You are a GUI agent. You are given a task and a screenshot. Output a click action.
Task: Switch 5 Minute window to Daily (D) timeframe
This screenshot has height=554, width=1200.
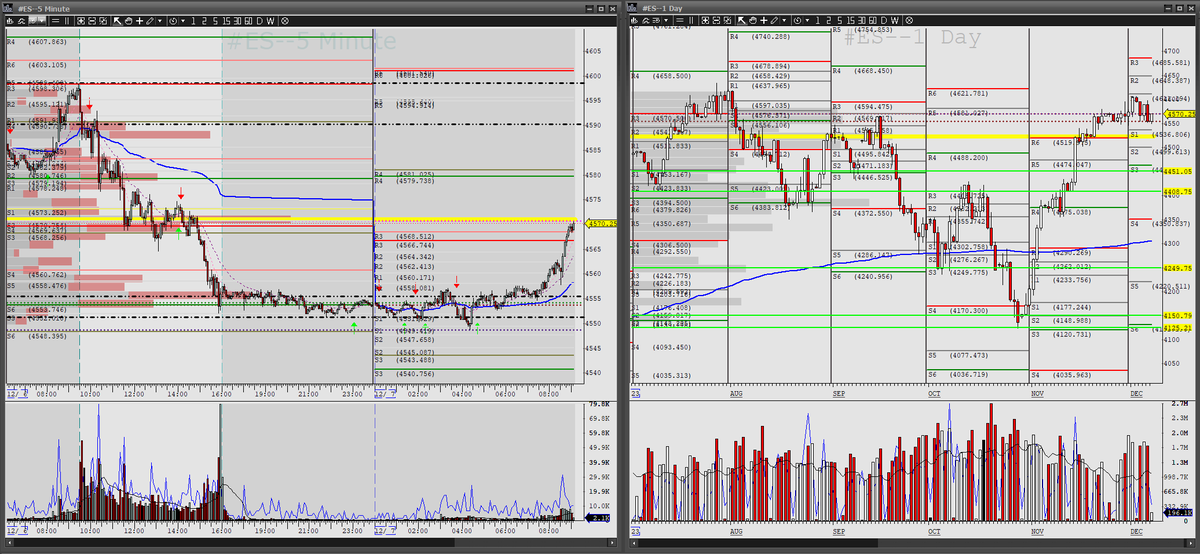tap(260, 21)
